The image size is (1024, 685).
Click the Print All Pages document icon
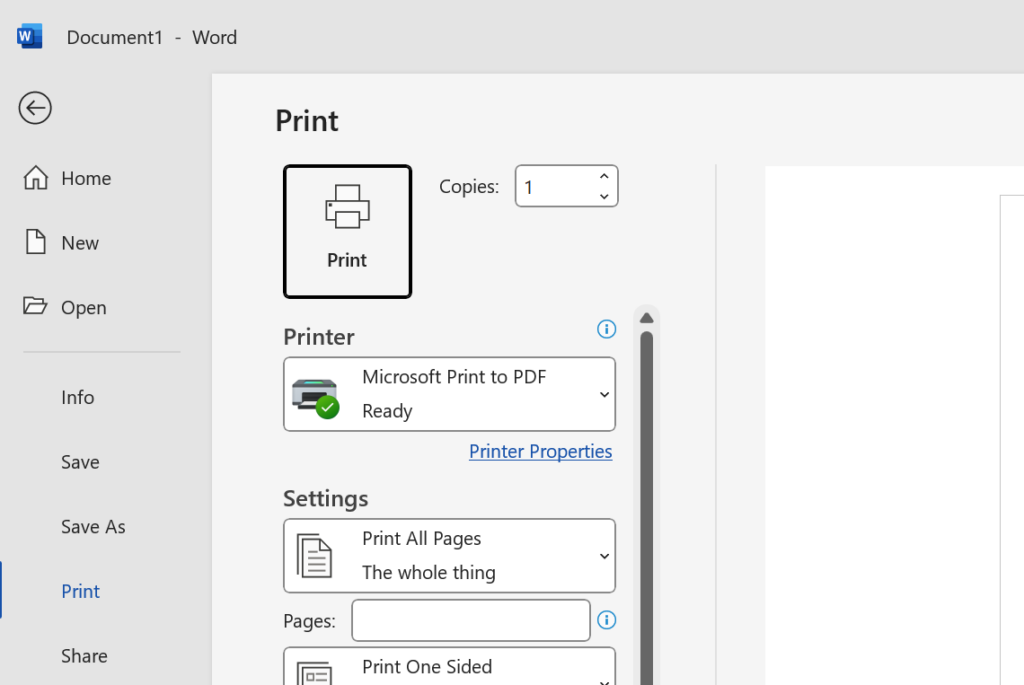pos(314,556)
